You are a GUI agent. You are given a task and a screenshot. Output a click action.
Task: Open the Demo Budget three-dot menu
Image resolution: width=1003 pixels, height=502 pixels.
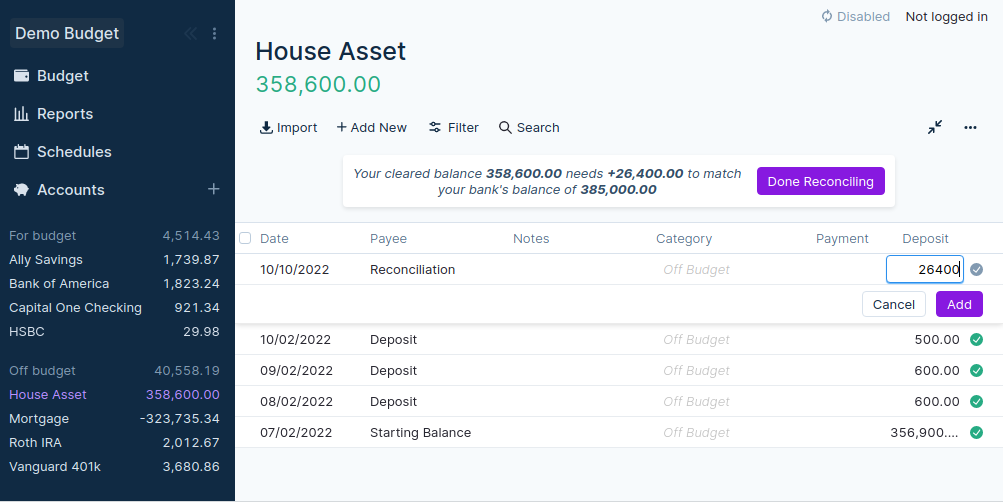[214, 34]
